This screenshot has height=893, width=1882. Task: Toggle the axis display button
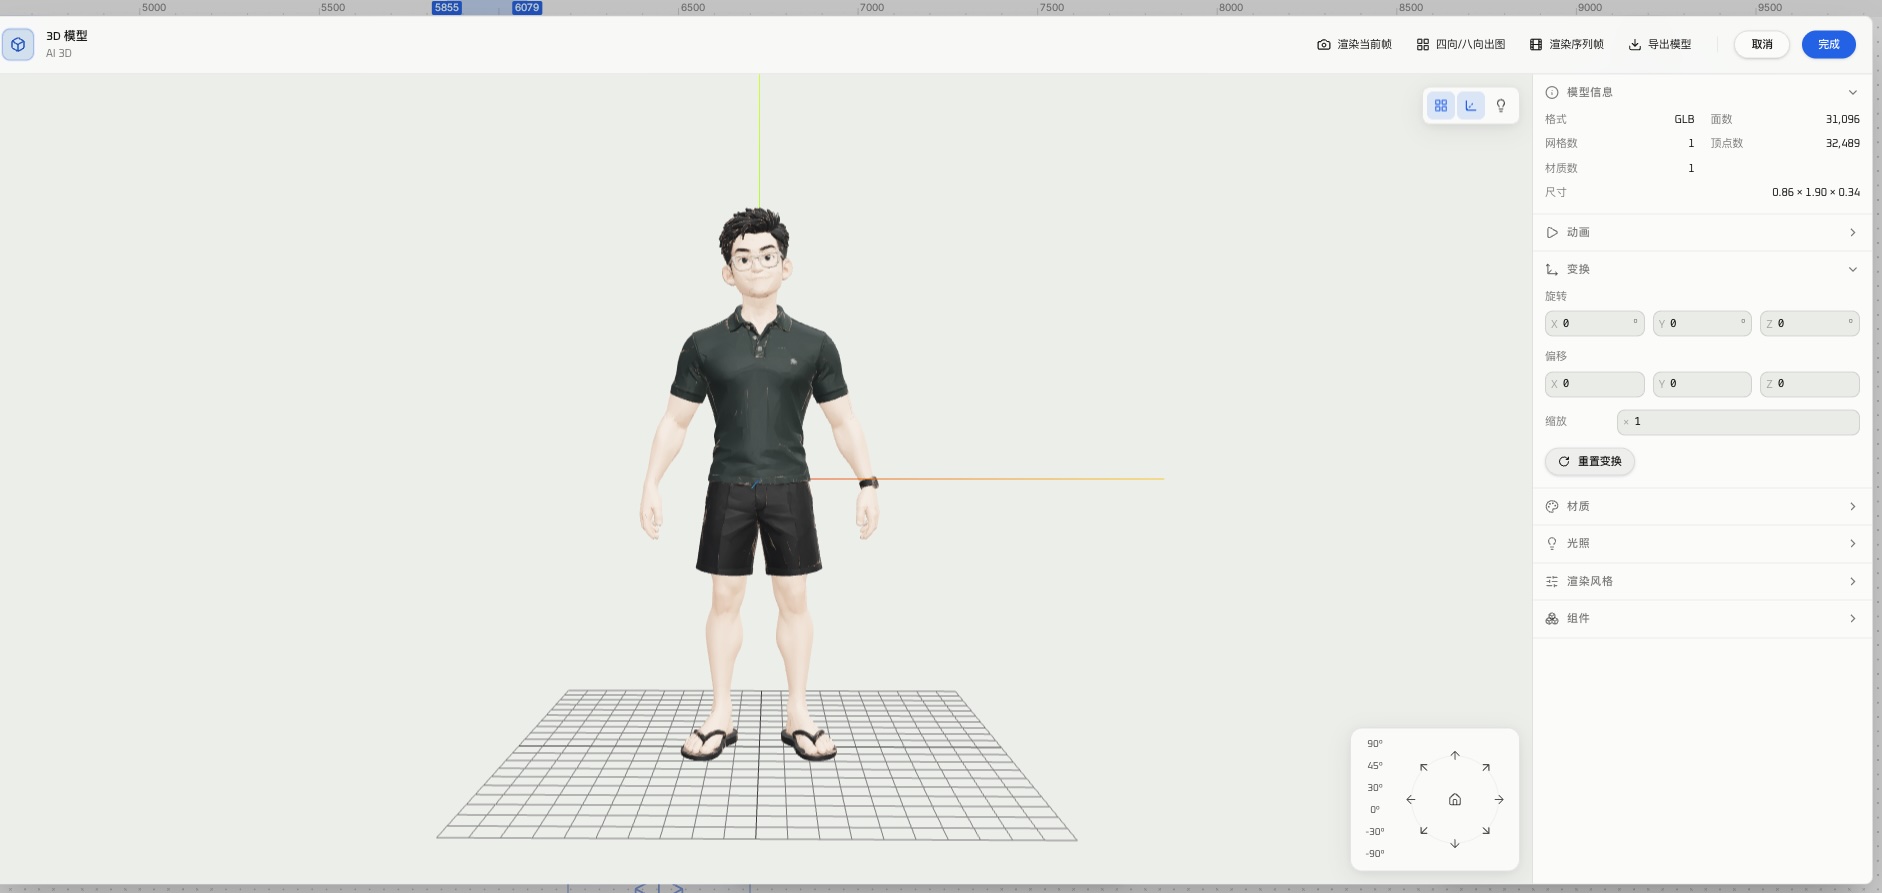click(1471, 105)
